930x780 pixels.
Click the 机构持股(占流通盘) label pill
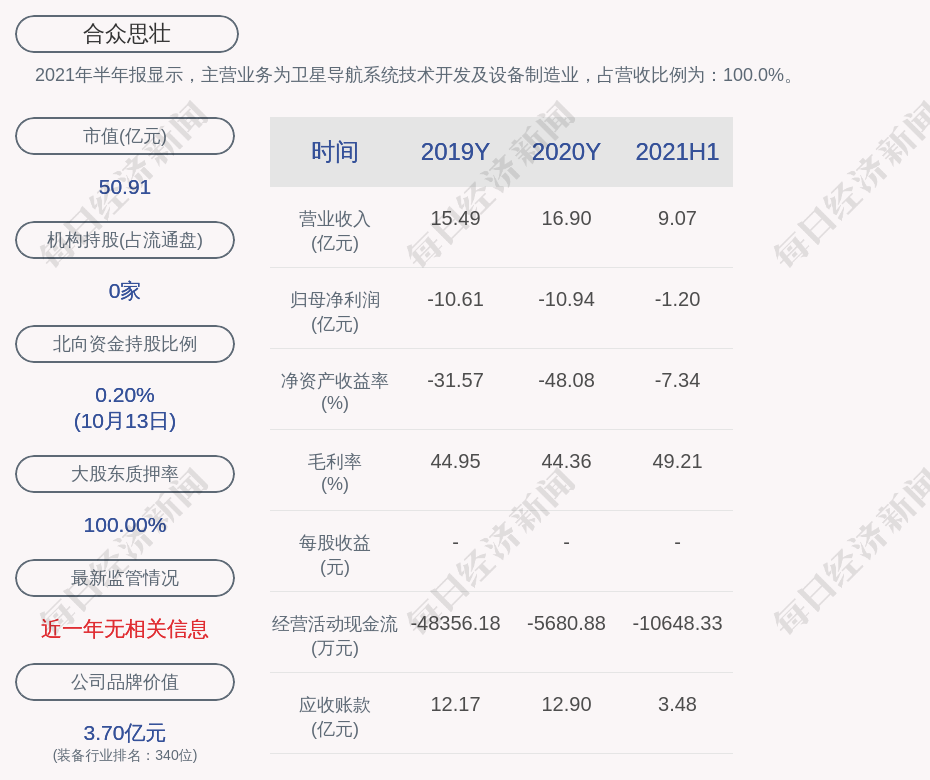click(x=125, y=240)
